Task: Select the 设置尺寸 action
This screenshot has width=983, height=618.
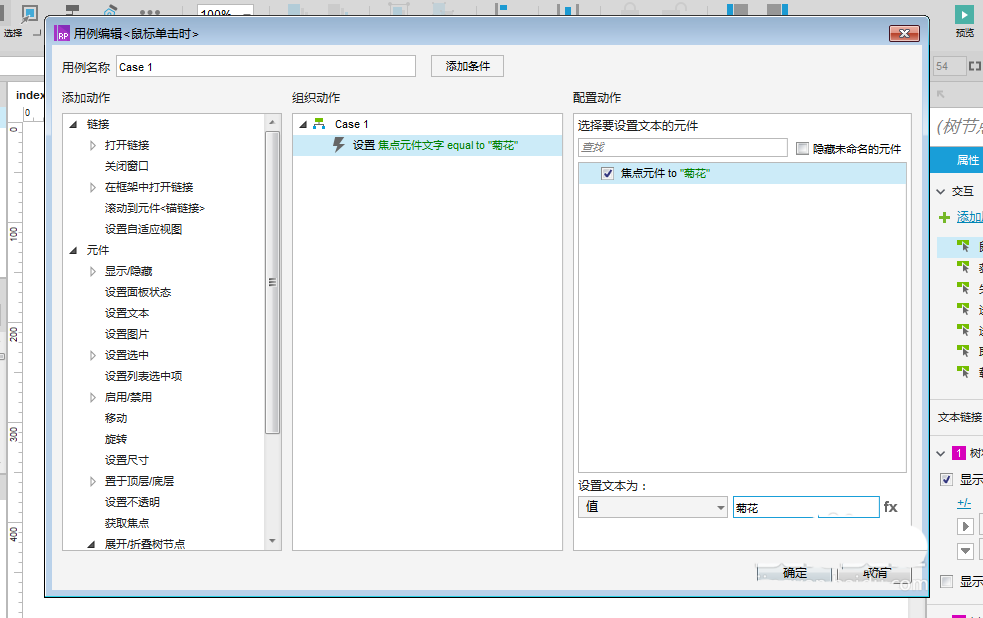Action: tap(127, 460)
